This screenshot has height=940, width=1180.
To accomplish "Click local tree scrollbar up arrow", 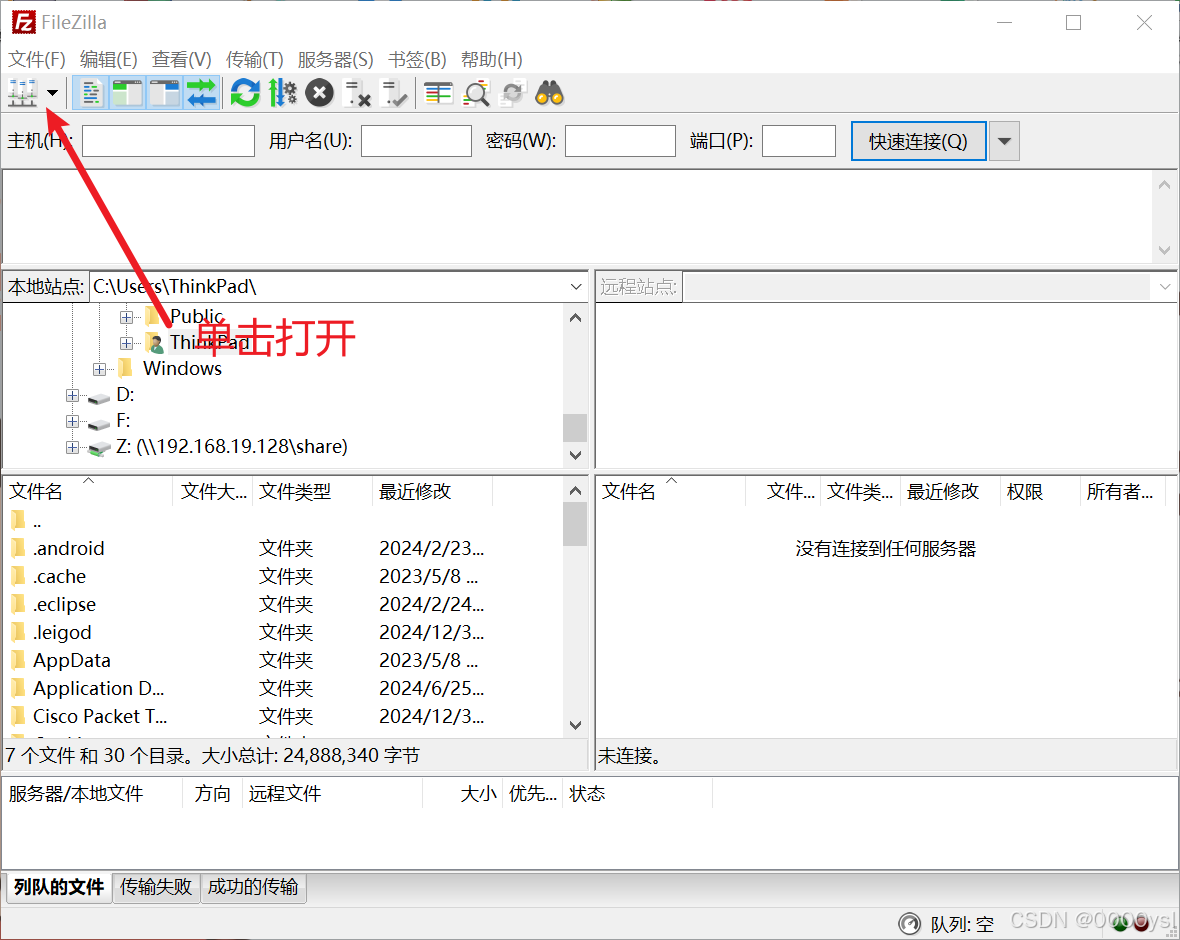I will [576, 318].
